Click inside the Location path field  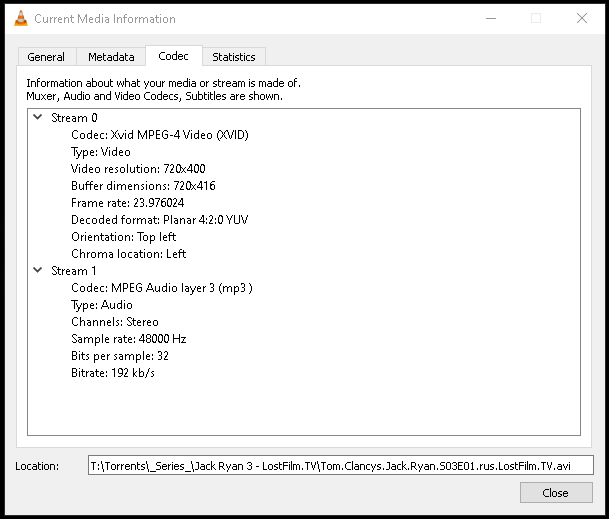click(x=341, y=465)
